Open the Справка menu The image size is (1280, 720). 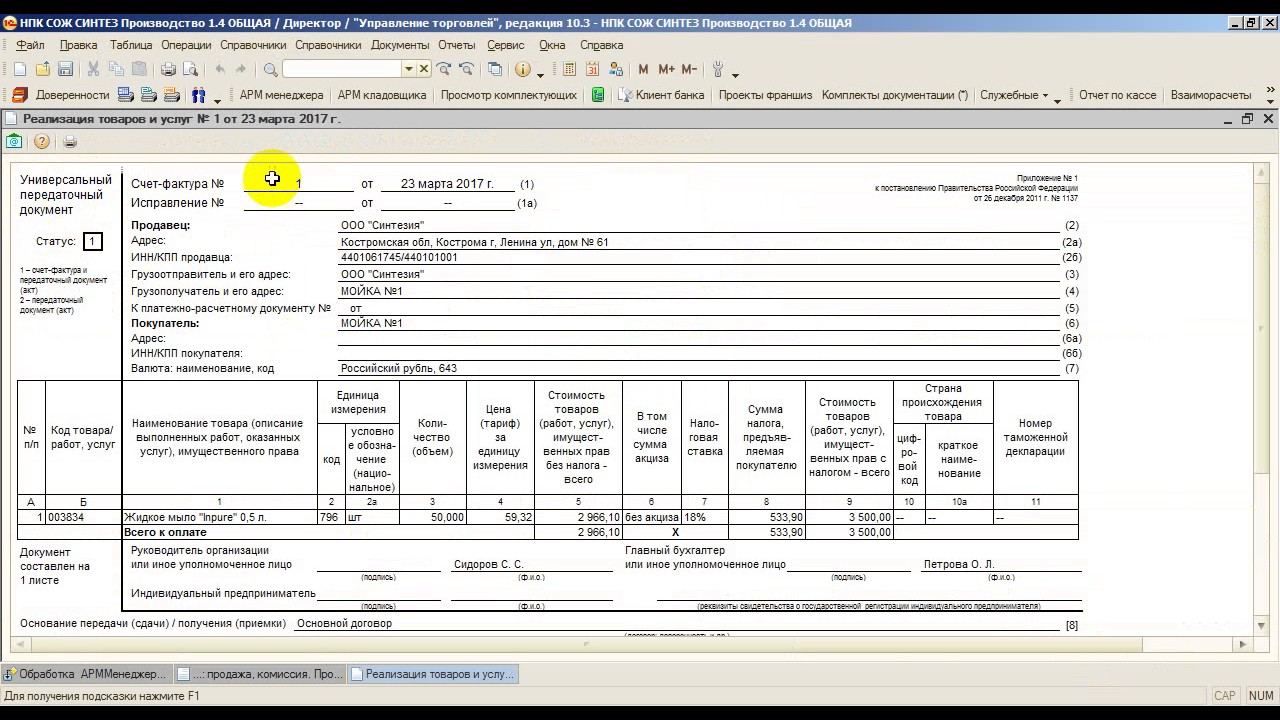pos(601,45)
